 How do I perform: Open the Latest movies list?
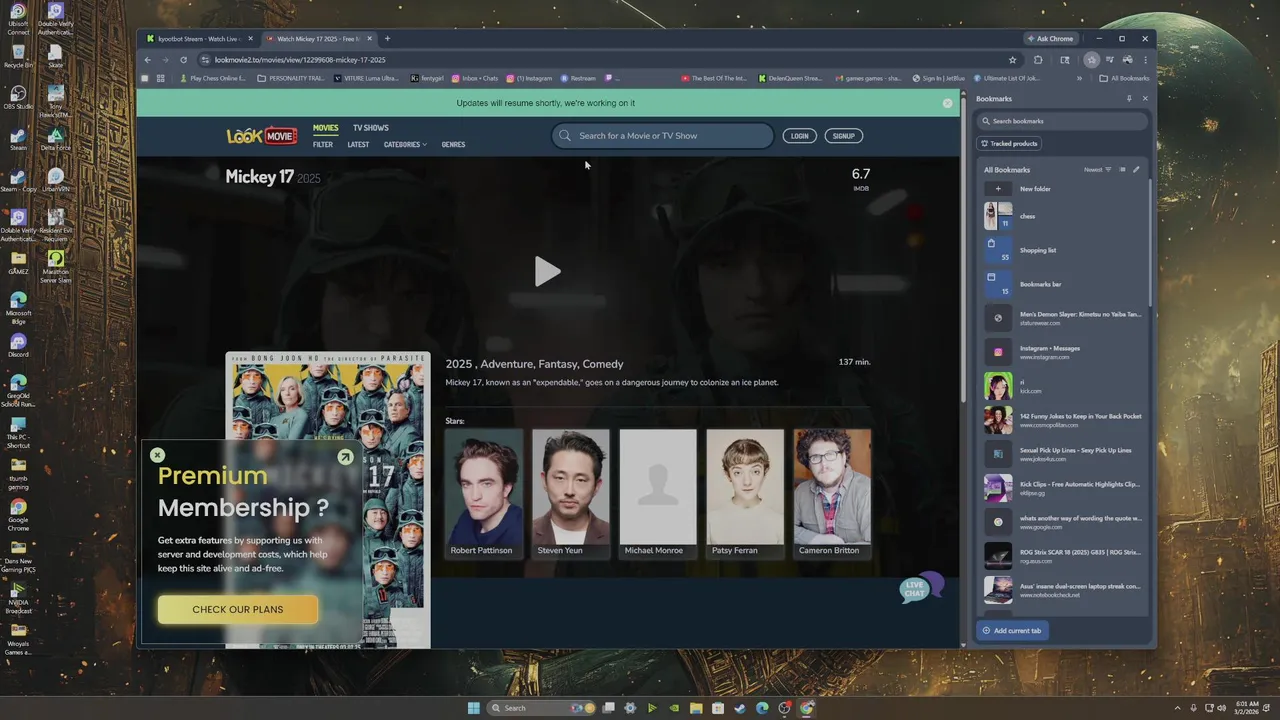click(358, 145)
